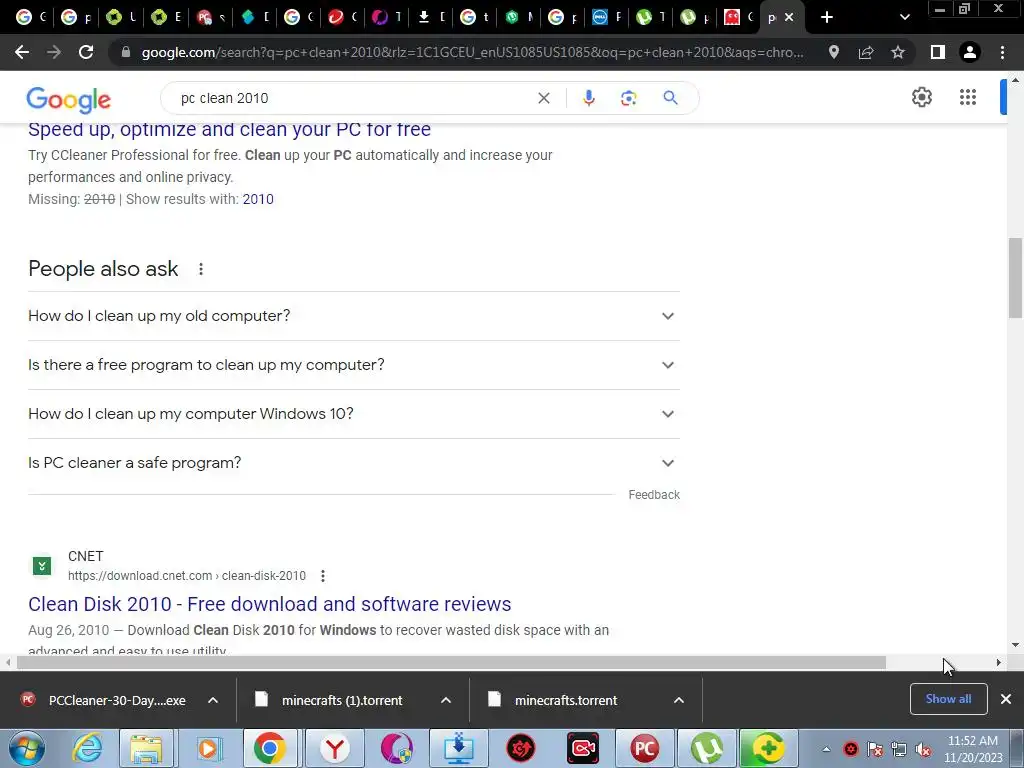Viewport: 1024px width, 768px height.
Task: Open the tab search dropdown
Action: [904, 17]
